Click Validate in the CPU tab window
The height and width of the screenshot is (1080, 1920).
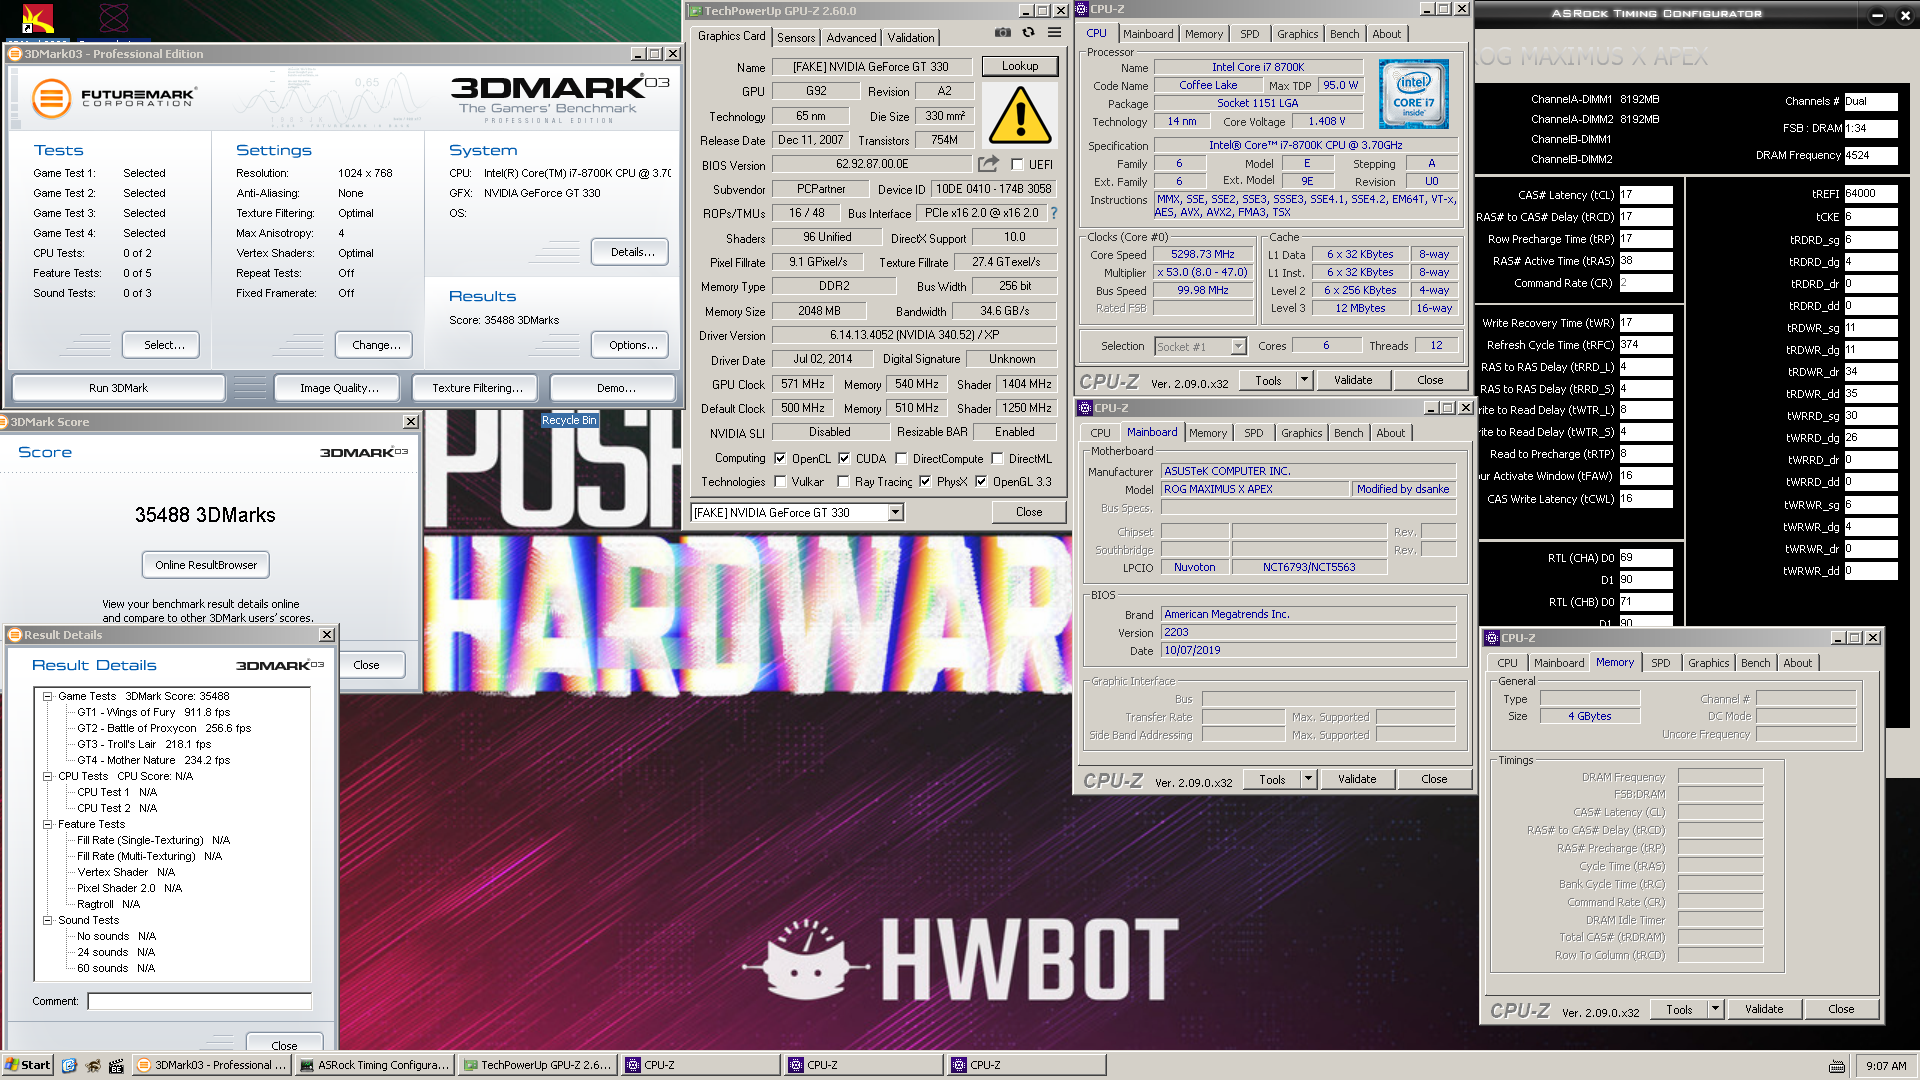click(x=1353, y=381)
